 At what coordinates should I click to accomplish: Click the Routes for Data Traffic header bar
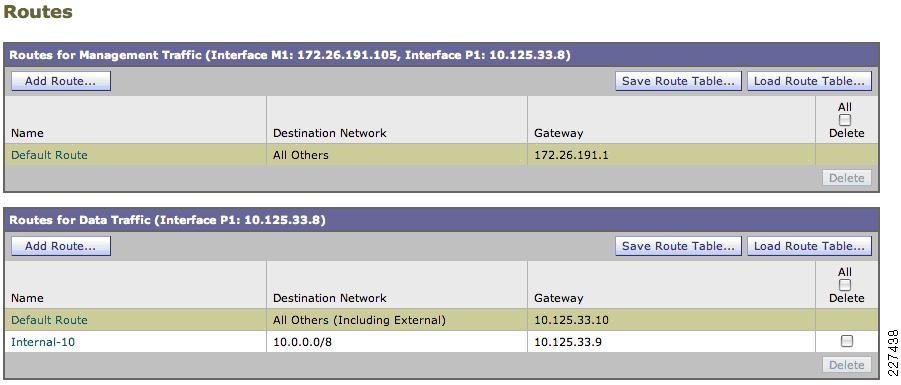441,220
